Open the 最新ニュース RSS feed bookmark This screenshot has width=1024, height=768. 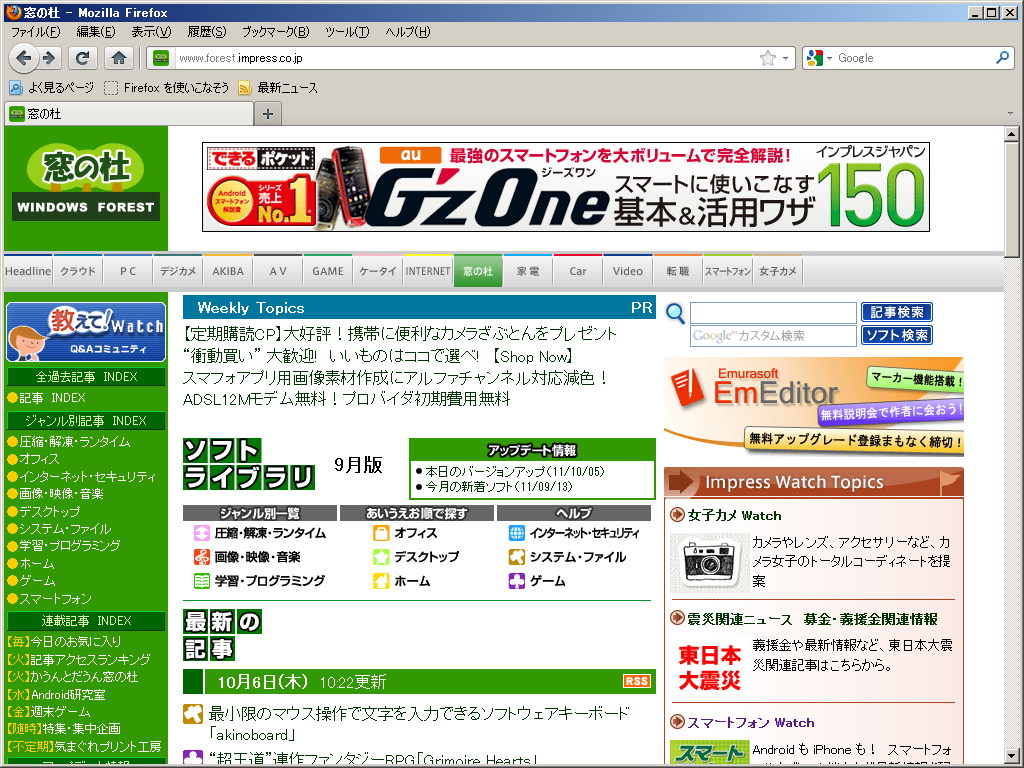click(x=278, y=88)
